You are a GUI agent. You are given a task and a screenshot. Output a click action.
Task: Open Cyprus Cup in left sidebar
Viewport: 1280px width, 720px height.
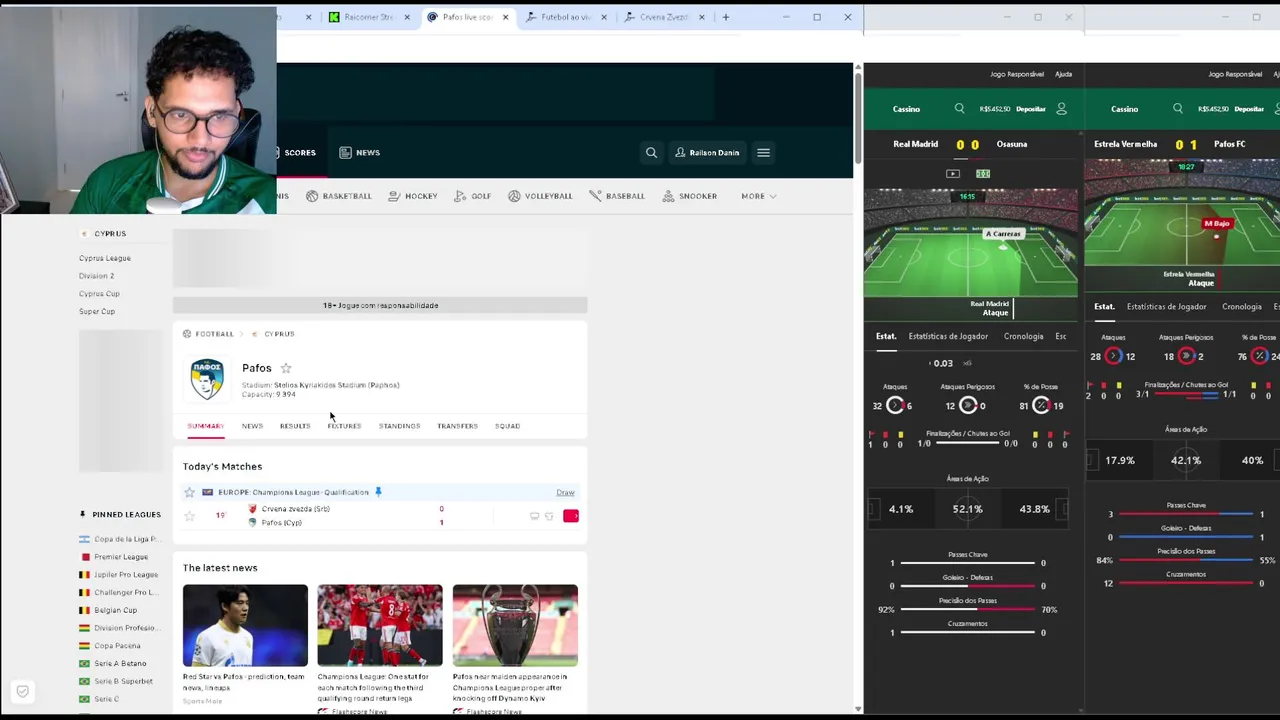click(99, 294)
